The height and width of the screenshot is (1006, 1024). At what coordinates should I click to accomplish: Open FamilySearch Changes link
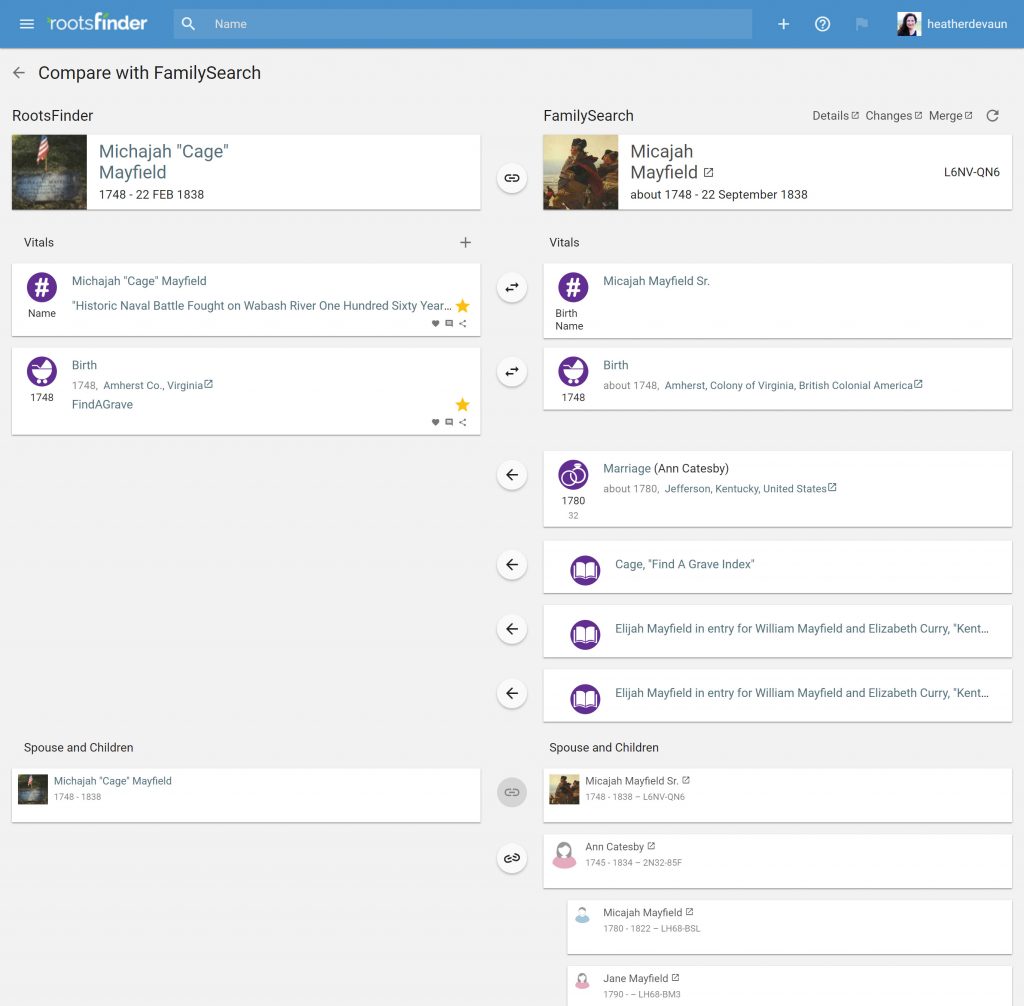(x=893, y=116)
